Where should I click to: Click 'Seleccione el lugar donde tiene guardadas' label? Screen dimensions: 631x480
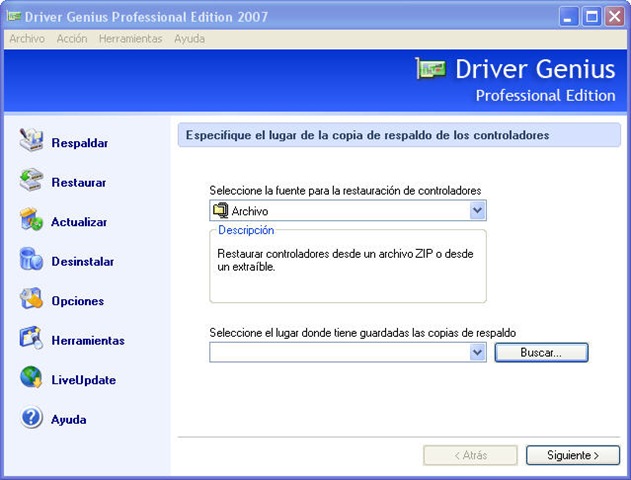[363, 333]
